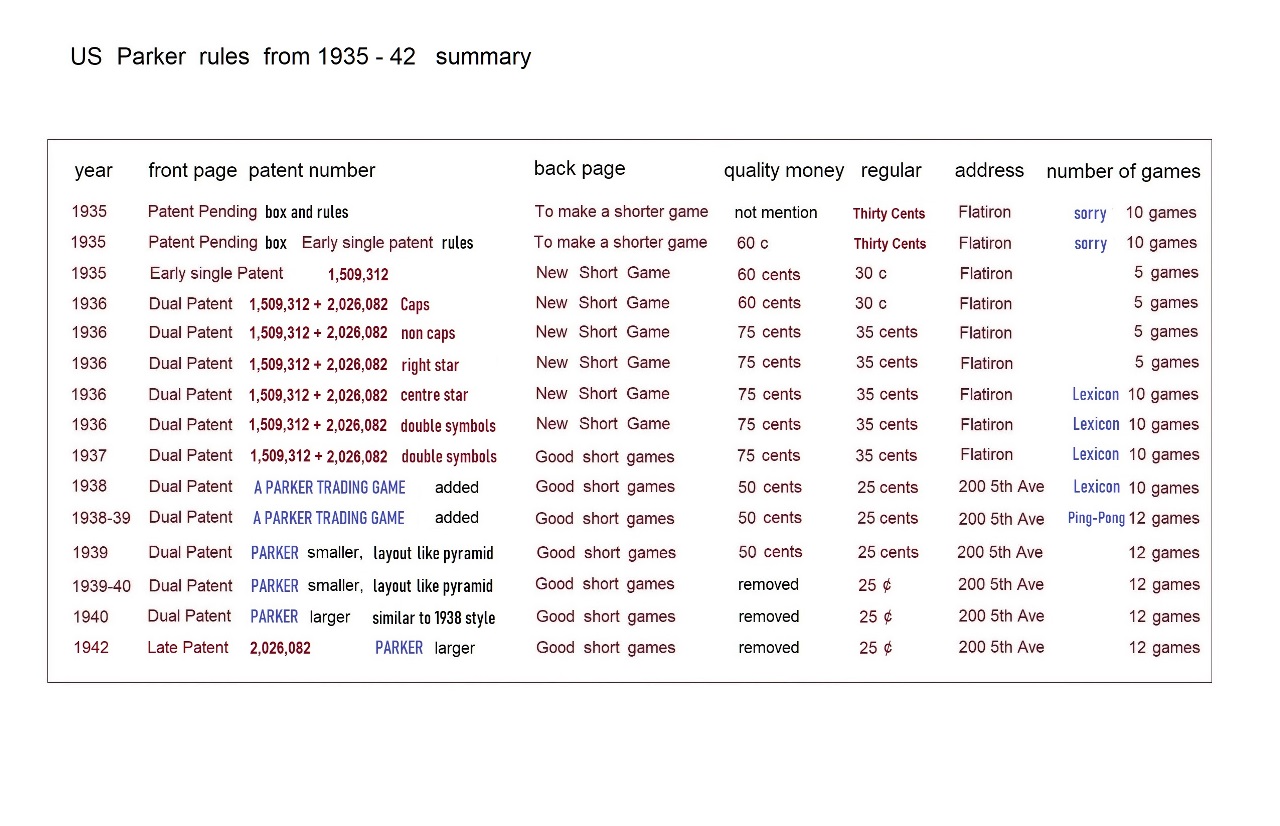Select the 'right star' variant label
This screenshot has width=1280, height=826.
430,365
